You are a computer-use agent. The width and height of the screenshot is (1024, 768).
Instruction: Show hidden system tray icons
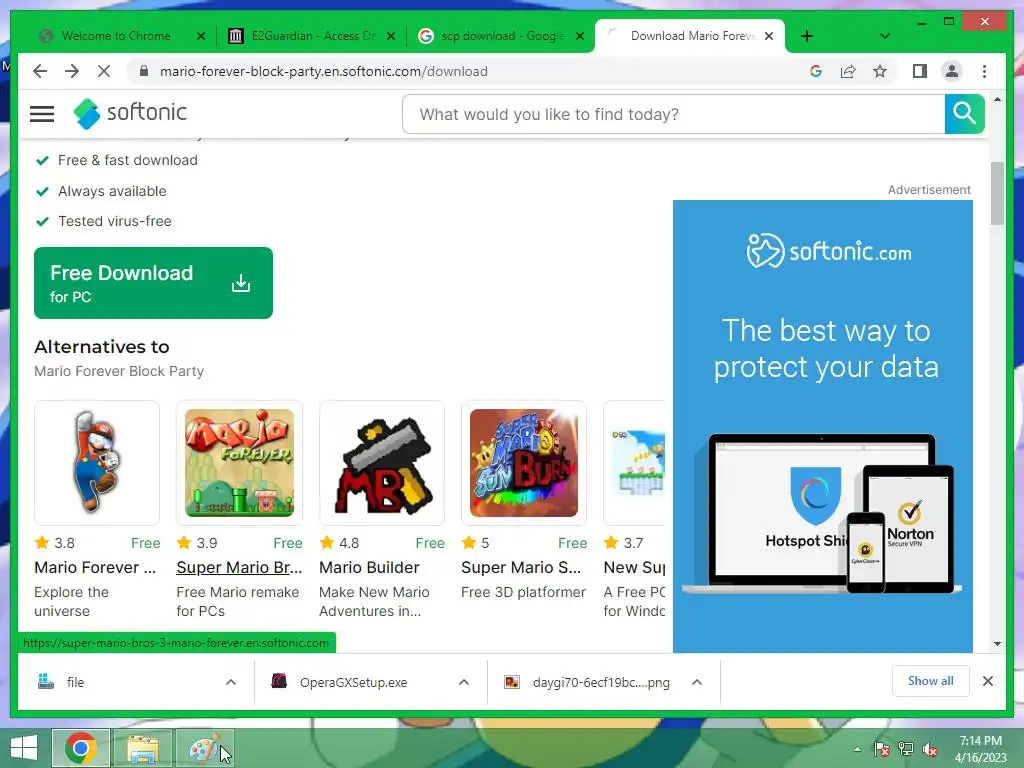tap(857, 749)
